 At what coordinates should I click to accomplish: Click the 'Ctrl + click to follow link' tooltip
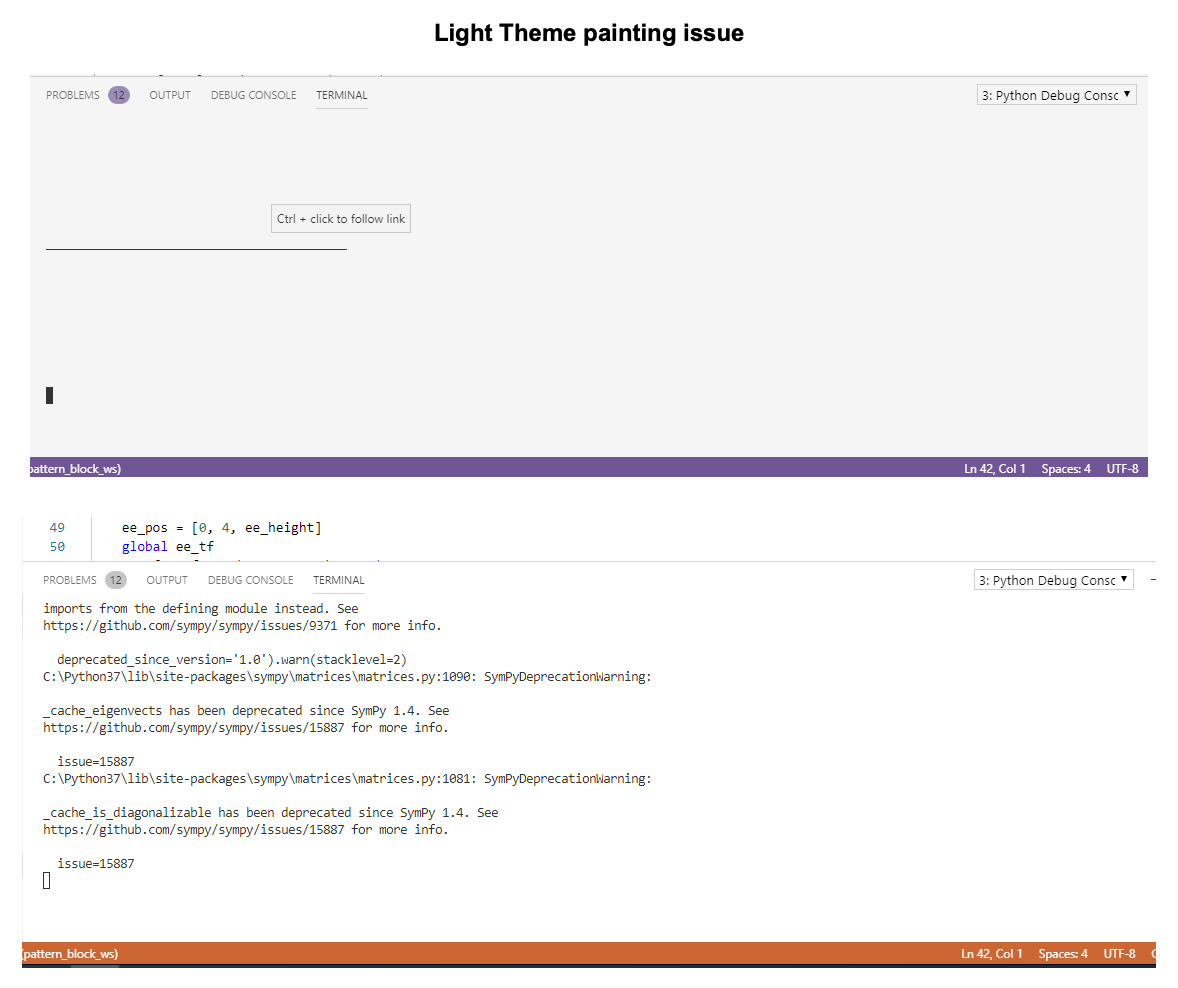tap(341, 219)
